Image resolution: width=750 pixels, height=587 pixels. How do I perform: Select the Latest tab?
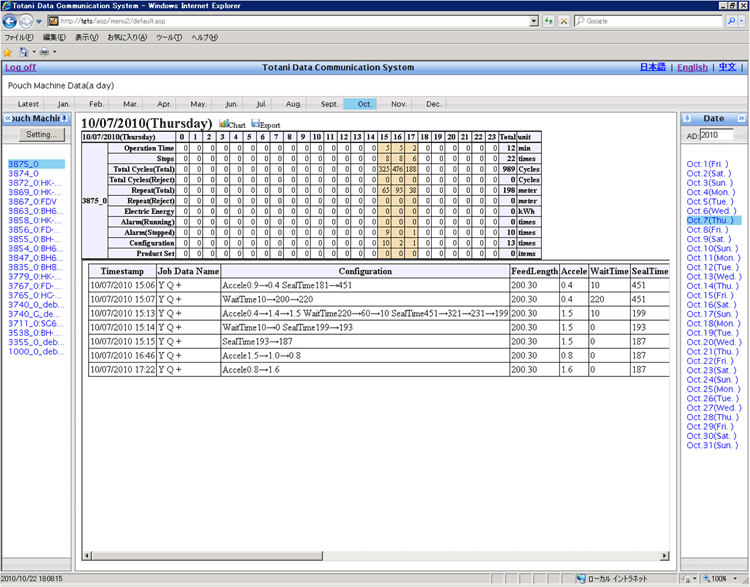point(28,104)
